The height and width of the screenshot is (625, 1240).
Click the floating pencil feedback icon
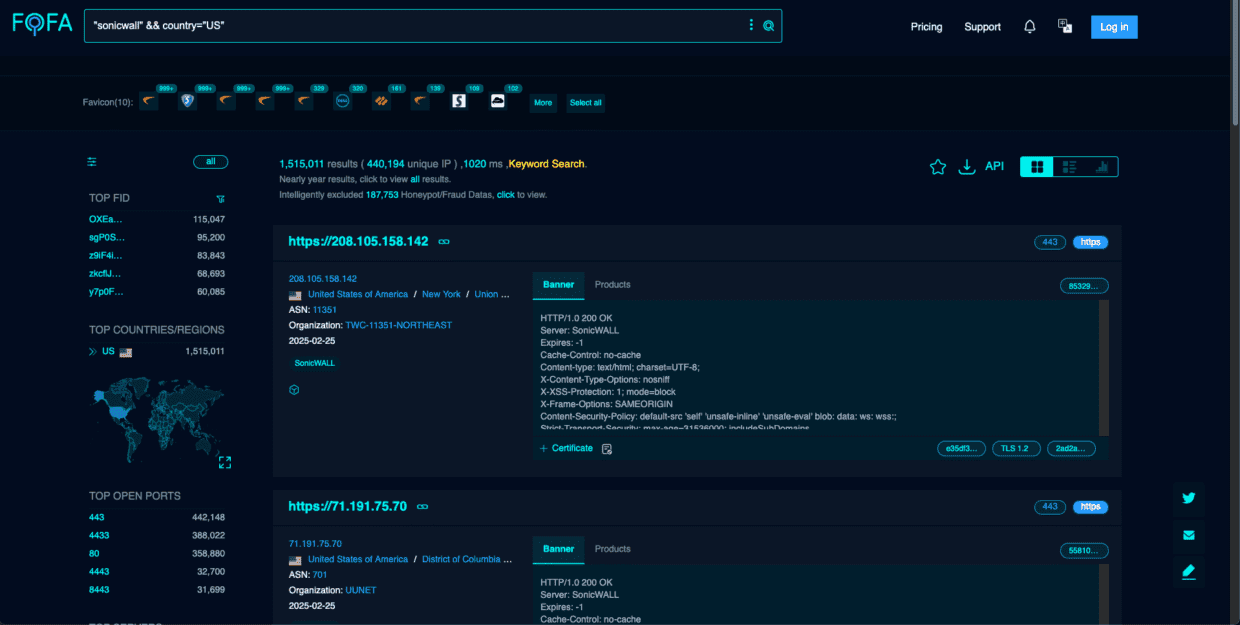coord(1189,572)
